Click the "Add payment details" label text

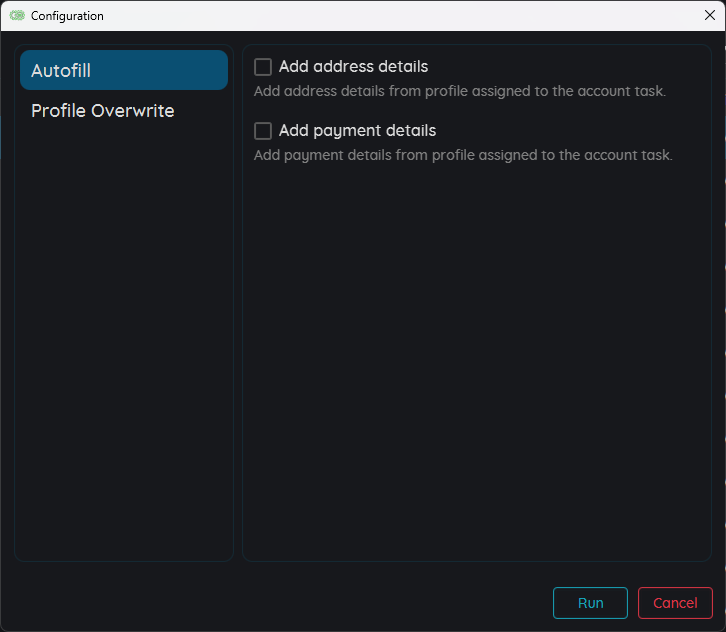coord(357,131)
